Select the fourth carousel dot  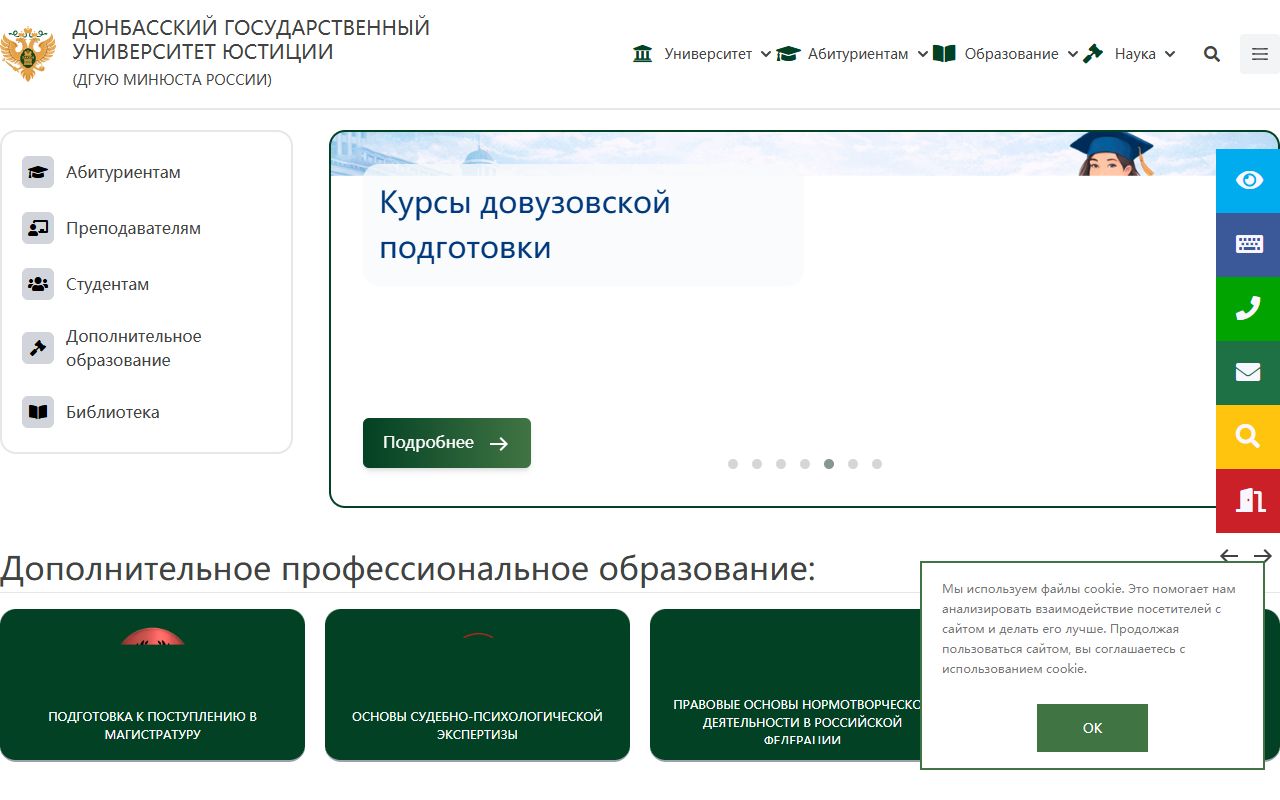pyautogui.click(x=805, y=464)
